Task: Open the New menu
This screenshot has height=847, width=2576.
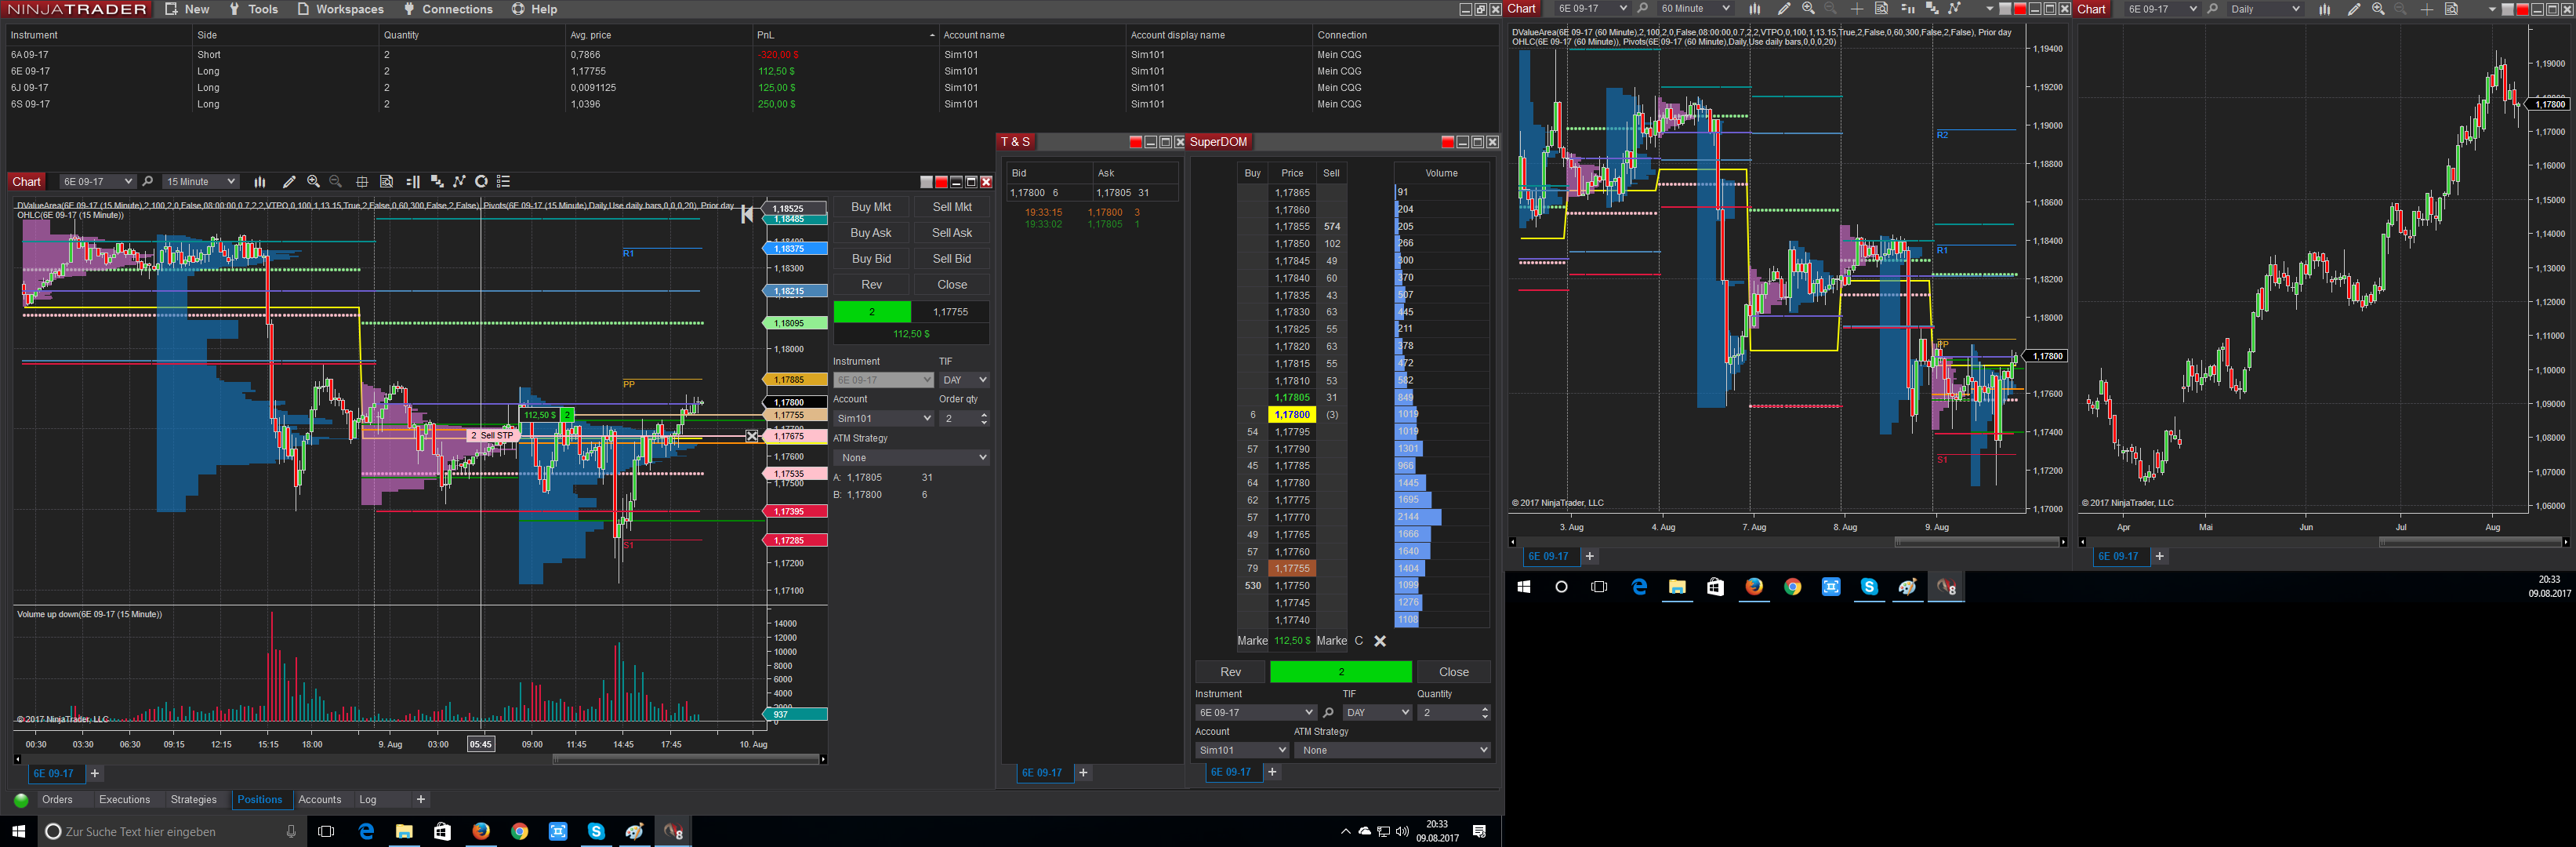Action: pyautogui.click(x=187, y=9)
